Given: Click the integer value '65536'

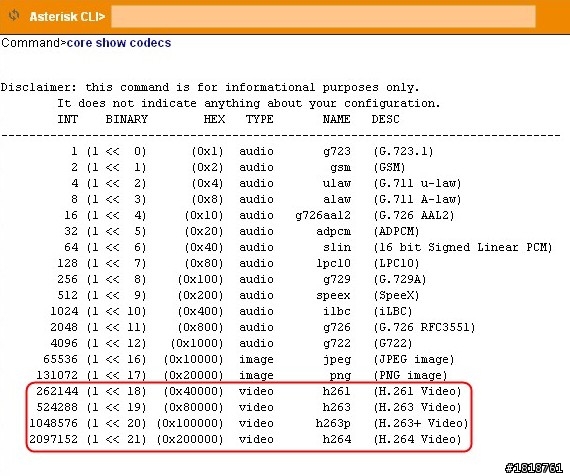Looking at the screenshot, I should click(61, 359).
